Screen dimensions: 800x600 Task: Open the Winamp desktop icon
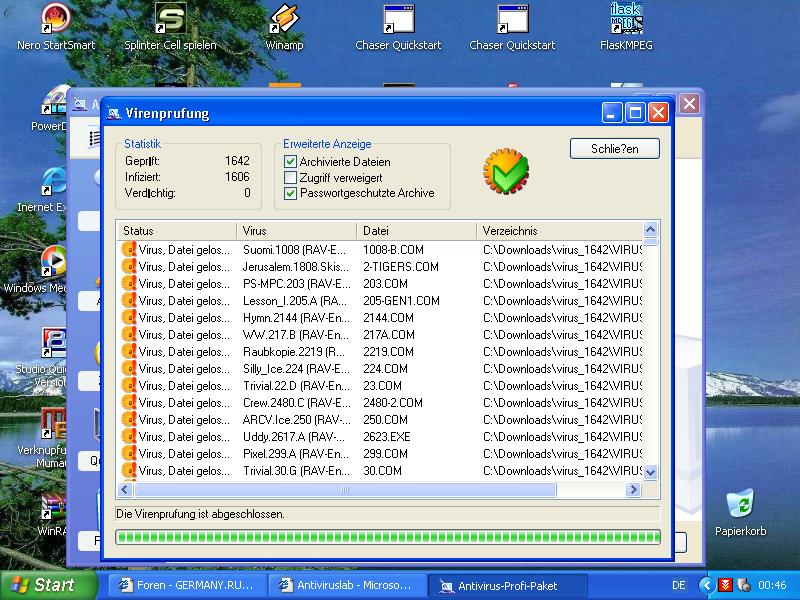tap(284, 20)
